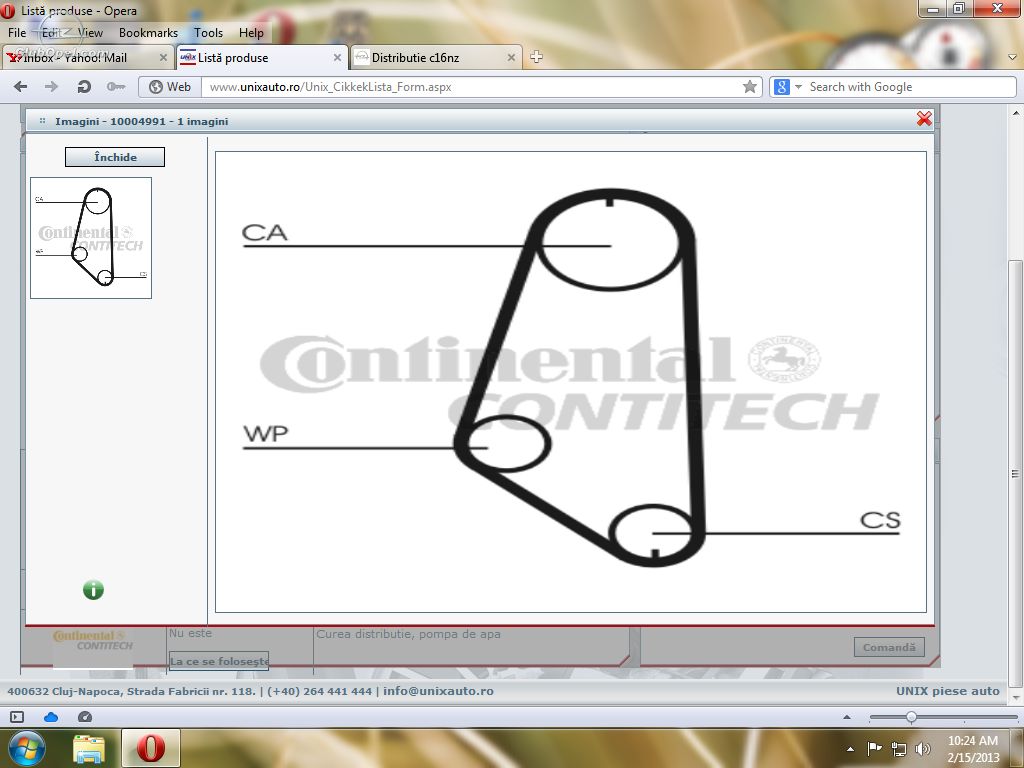The width and height of the screenshot is (1024, 768).
Task: Show hidden system tray icons
Action: (850, 749)
